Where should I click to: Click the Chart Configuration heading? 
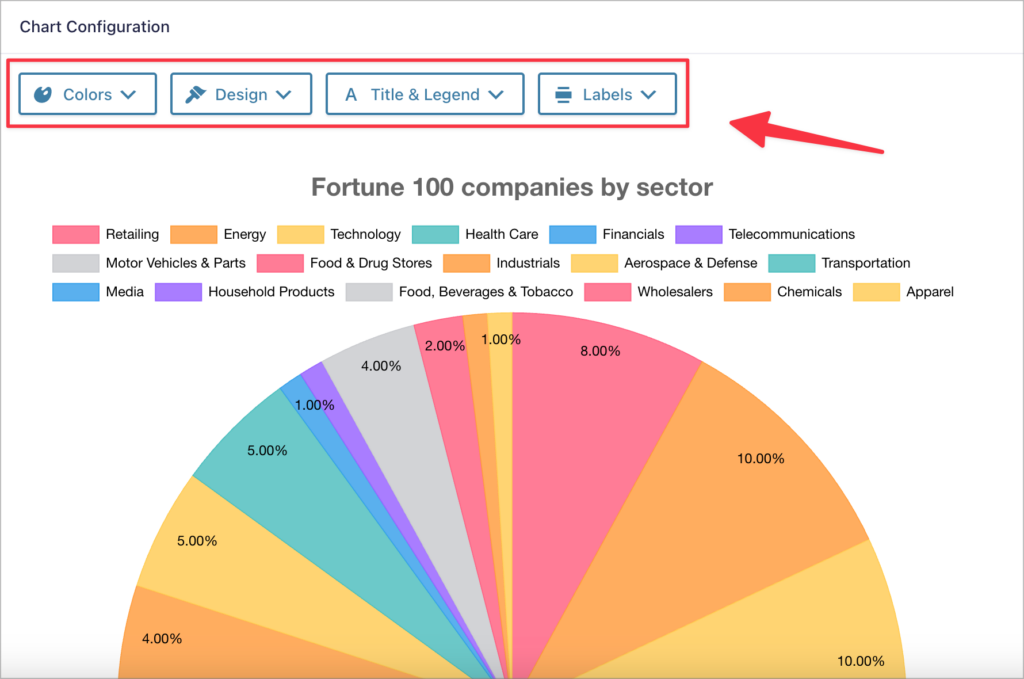pyautogui.click(x=95, y=27)
